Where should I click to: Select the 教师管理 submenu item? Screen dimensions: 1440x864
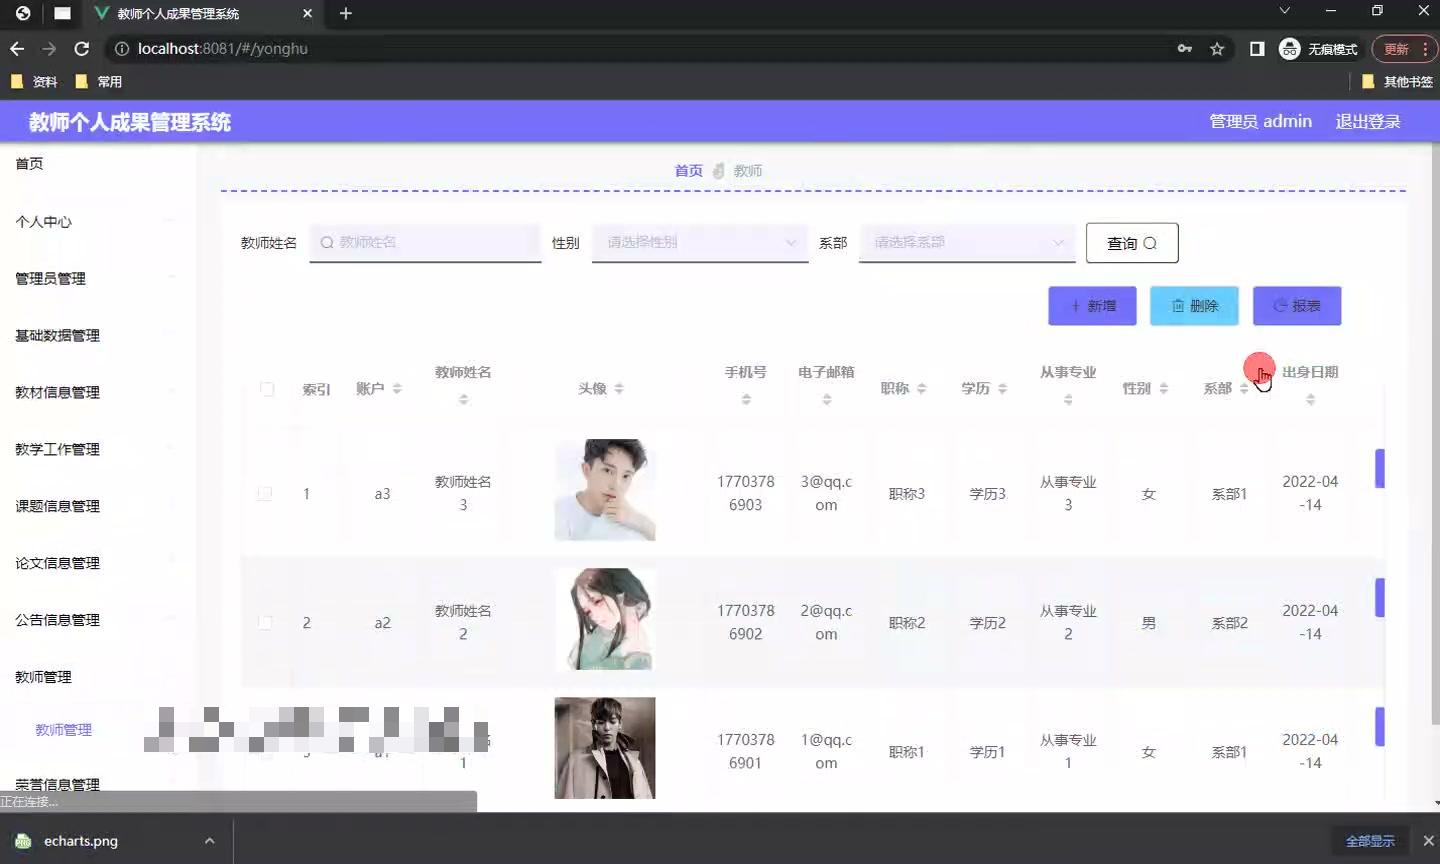64,730
